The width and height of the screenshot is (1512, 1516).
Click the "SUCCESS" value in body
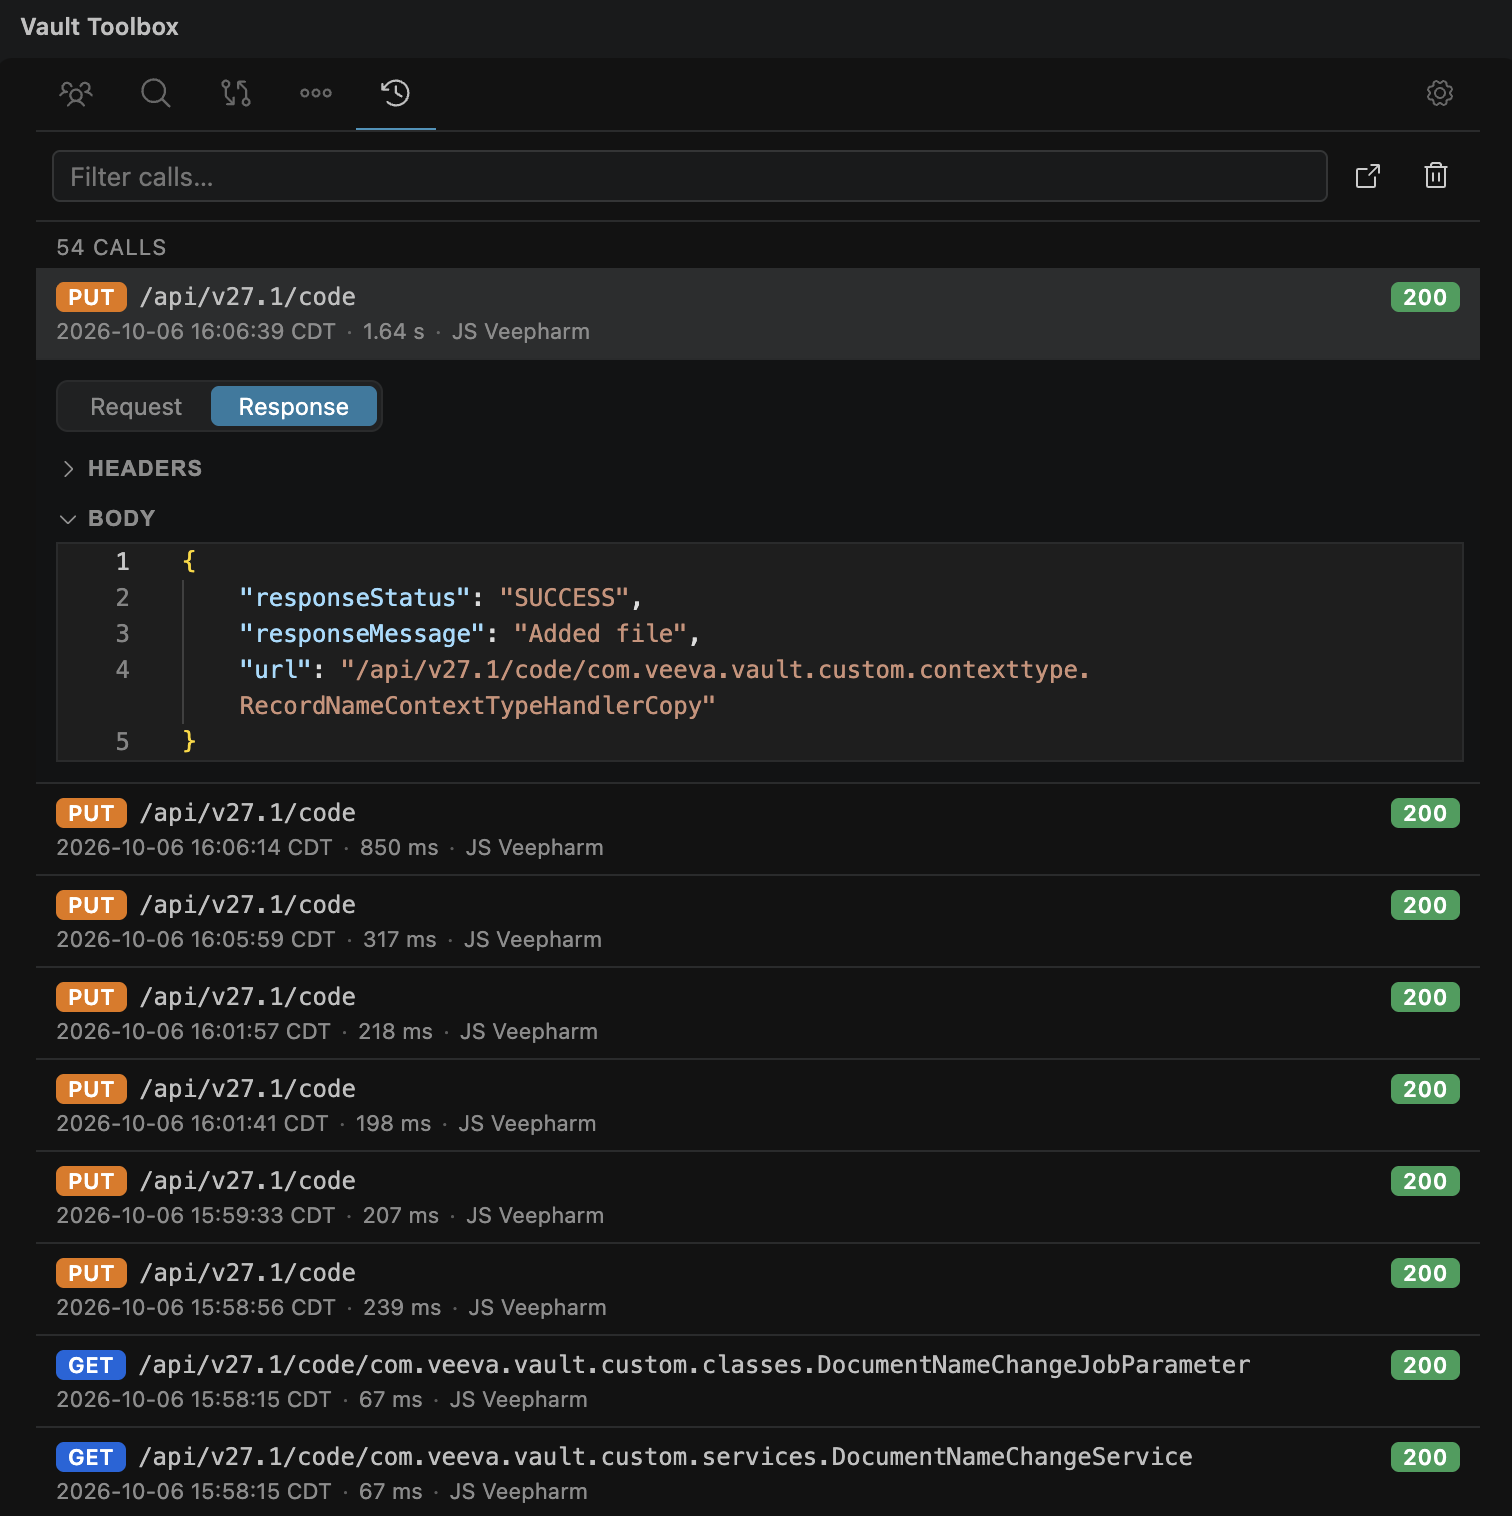[x=564, y=598]
